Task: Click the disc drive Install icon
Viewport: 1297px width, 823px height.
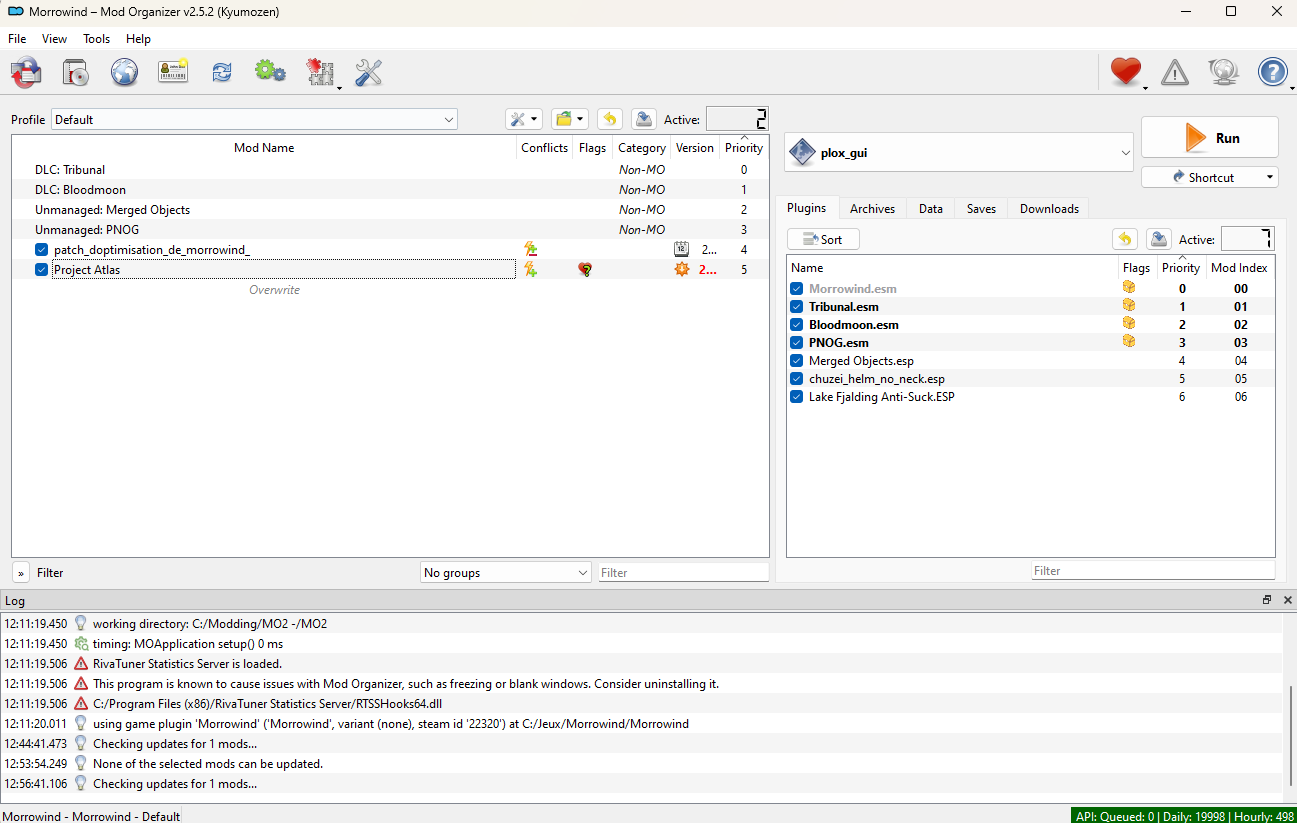Action: 76,72
